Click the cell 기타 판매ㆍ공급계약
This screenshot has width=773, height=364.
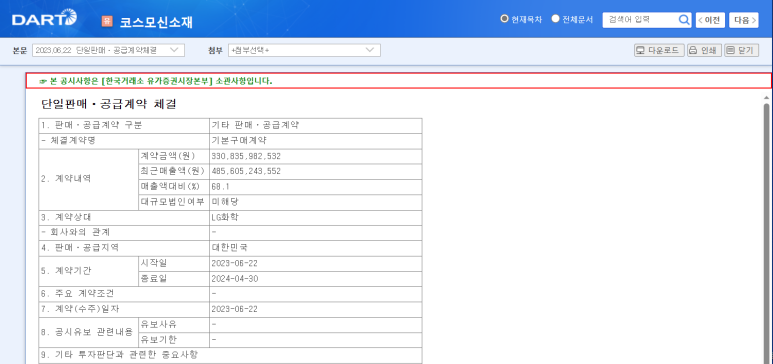pyautogui.click(x=255, y=125)
